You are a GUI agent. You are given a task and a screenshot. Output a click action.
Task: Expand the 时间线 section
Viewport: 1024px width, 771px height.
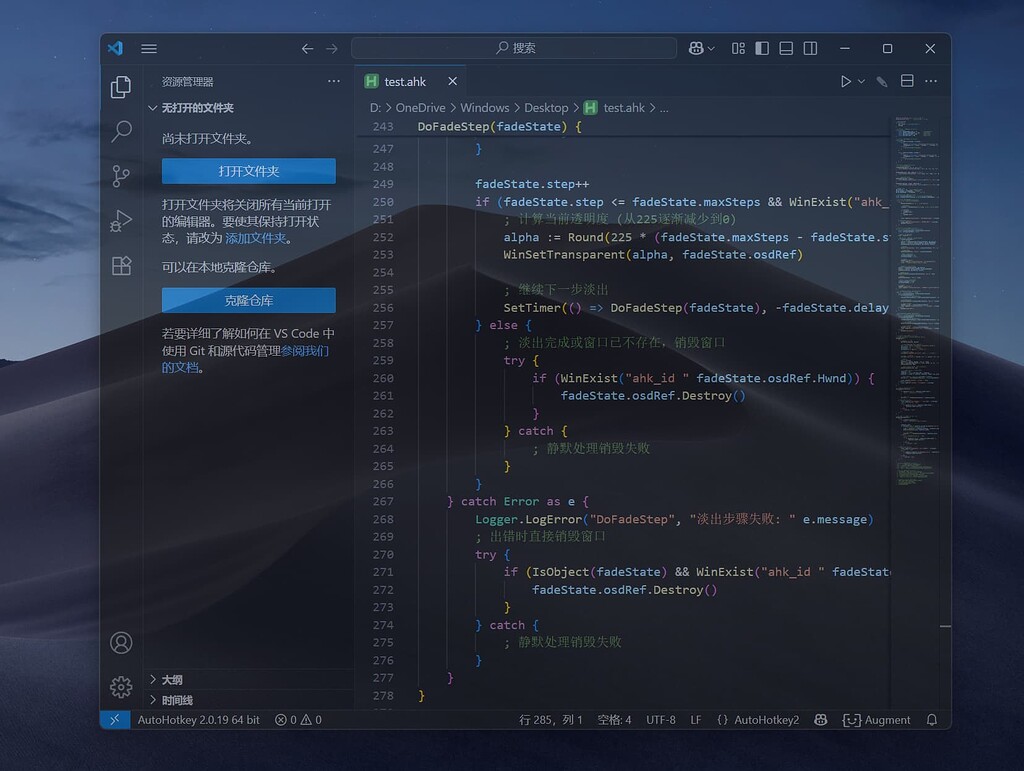[248, 700]
